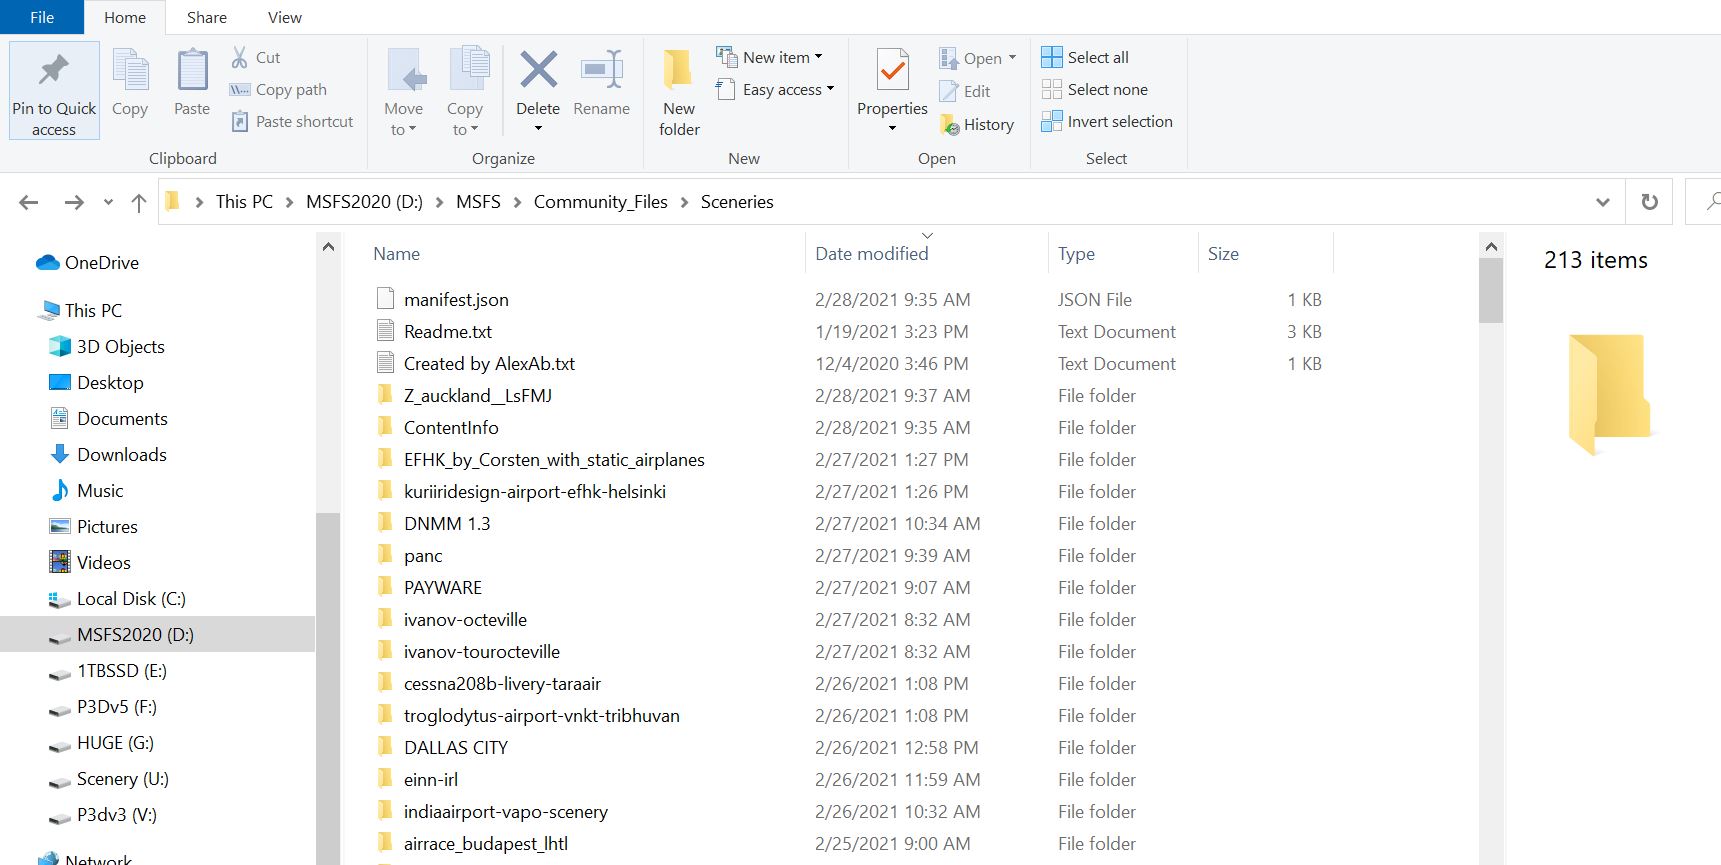Switch to the Share ribbon tab
Viewport: 1721px width, 865px height.
(207, 17)
